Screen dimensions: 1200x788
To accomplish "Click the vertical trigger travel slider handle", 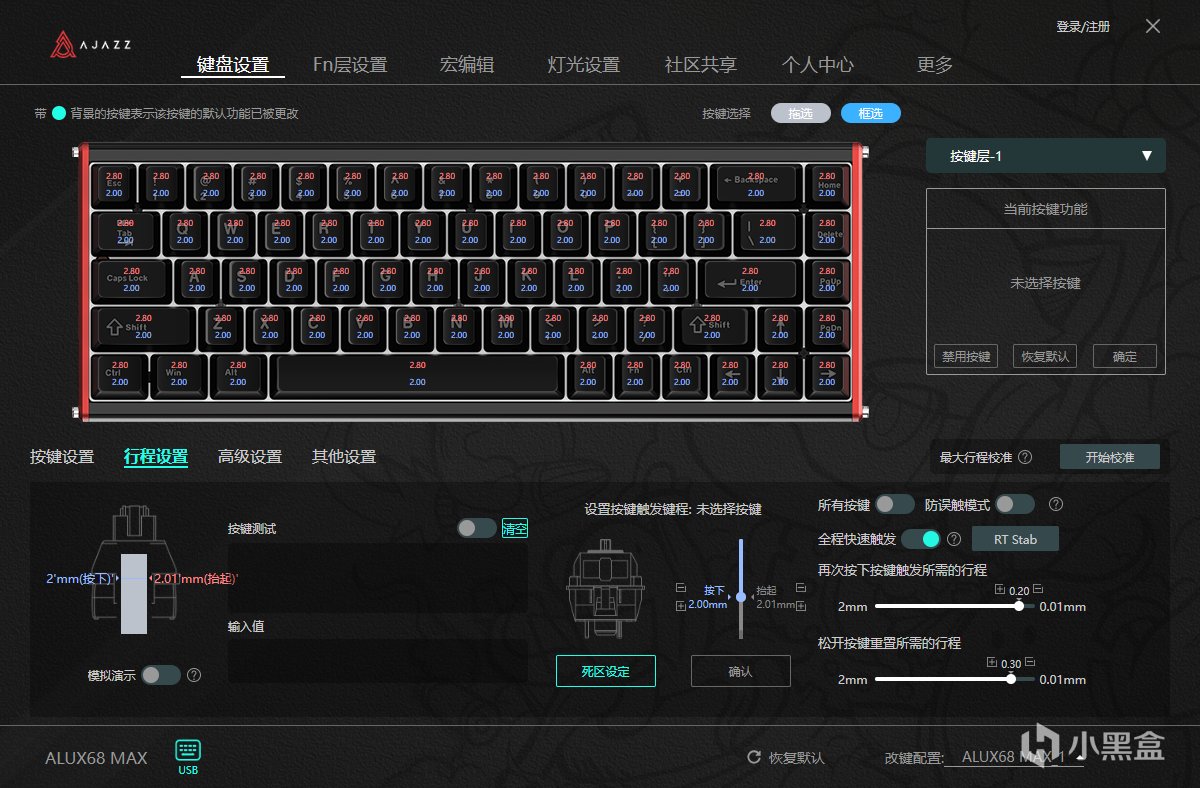I will pos(741,597).
